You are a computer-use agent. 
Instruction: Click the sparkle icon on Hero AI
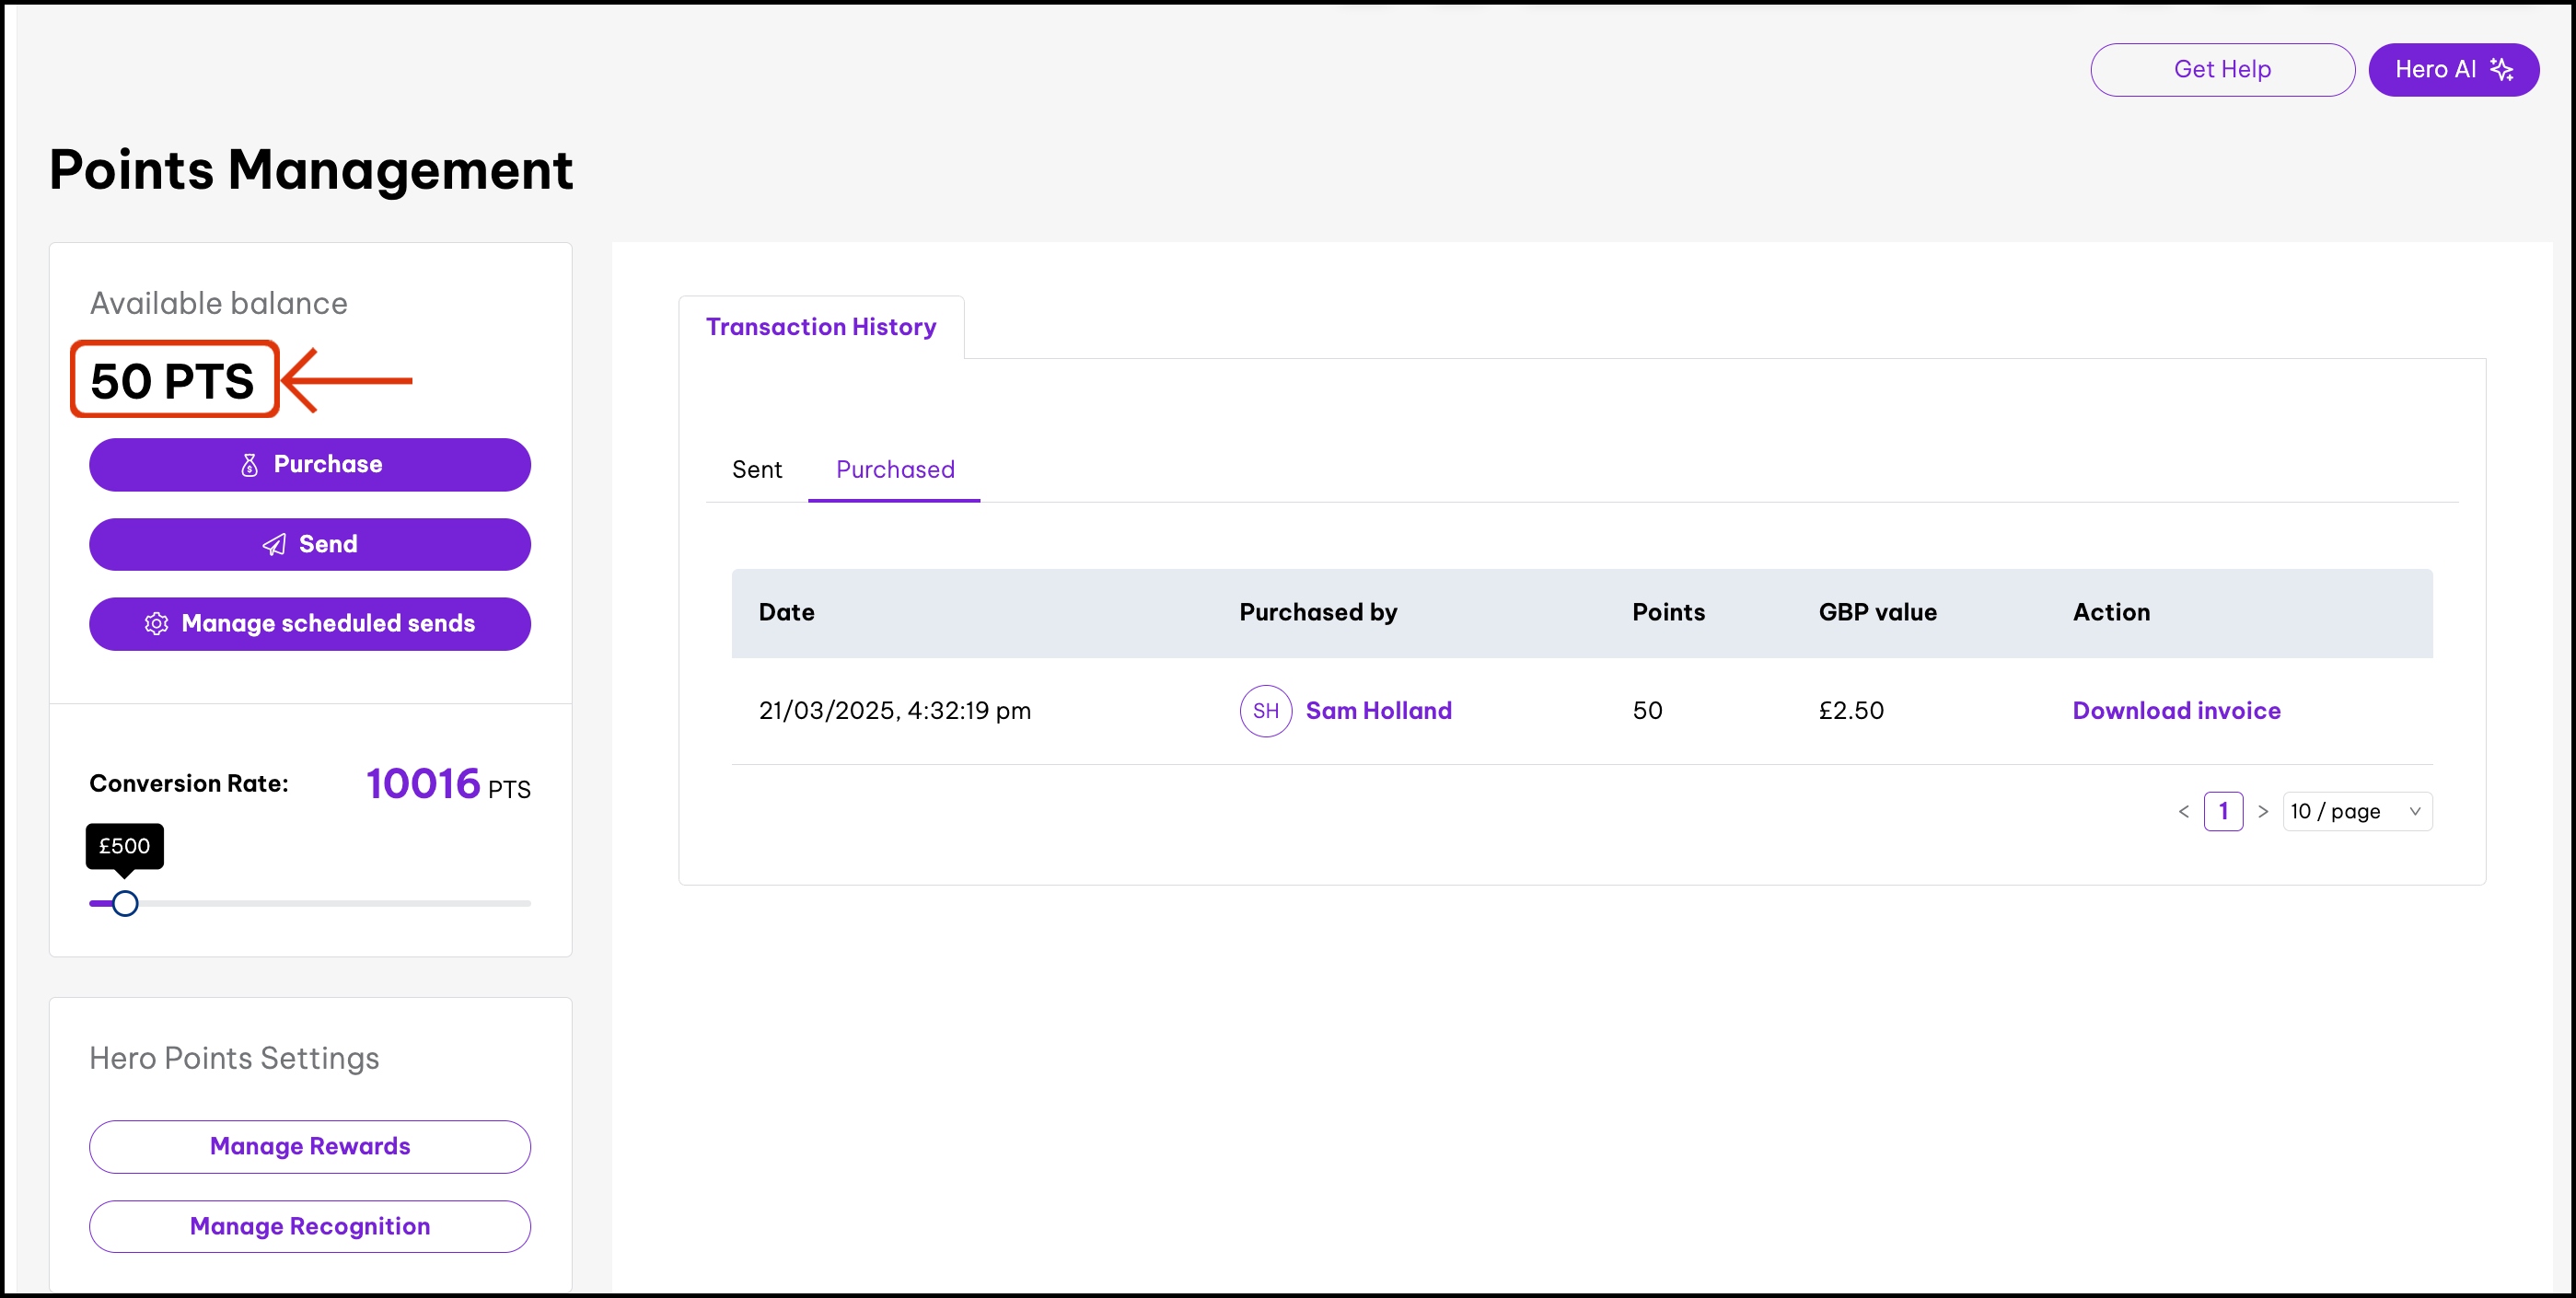coord(2502,69)
